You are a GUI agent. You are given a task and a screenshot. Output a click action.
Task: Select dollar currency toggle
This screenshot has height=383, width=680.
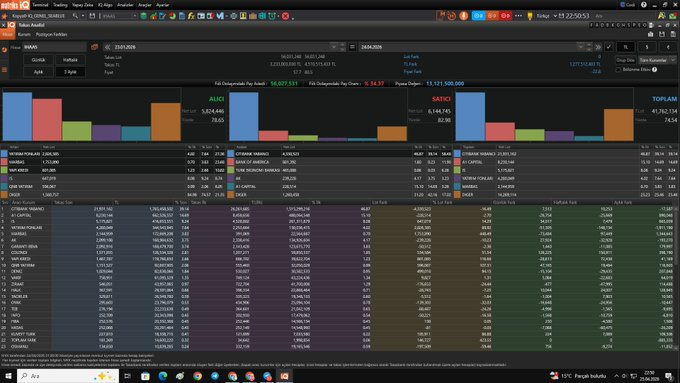tap(647, 47)
